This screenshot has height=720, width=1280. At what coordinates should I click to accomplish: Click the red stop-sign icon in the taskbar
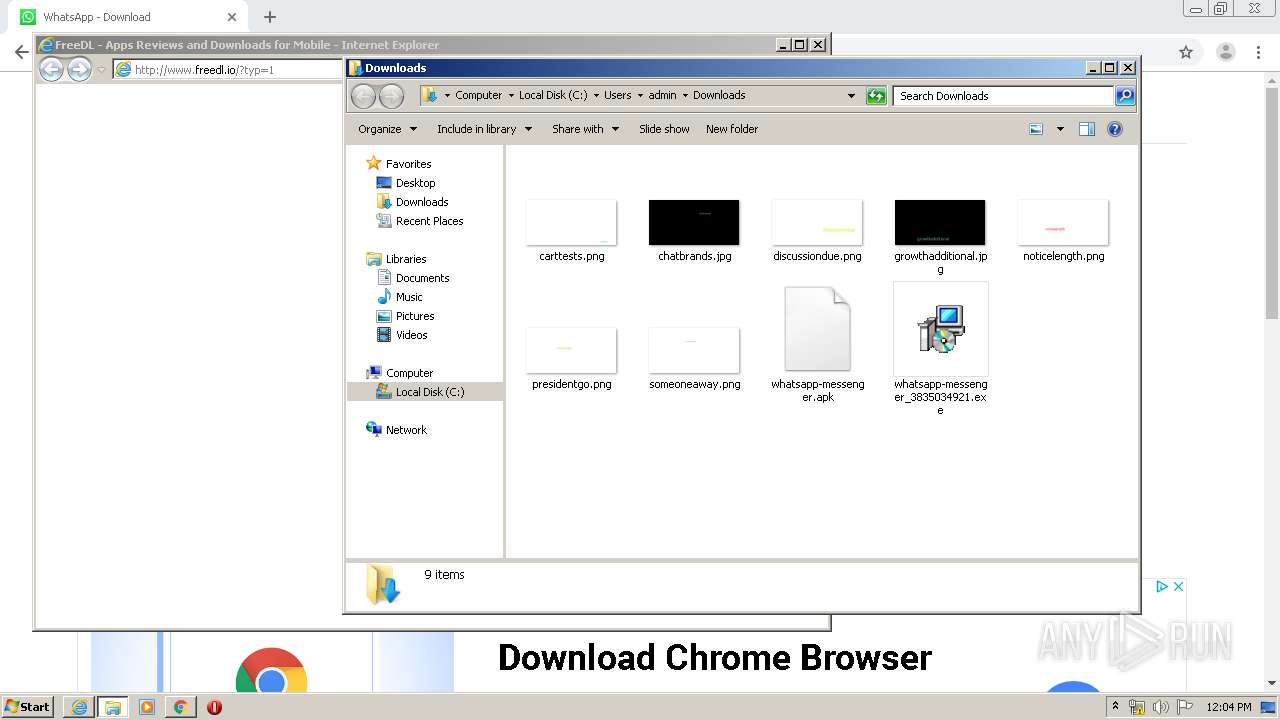pos(214,707)
